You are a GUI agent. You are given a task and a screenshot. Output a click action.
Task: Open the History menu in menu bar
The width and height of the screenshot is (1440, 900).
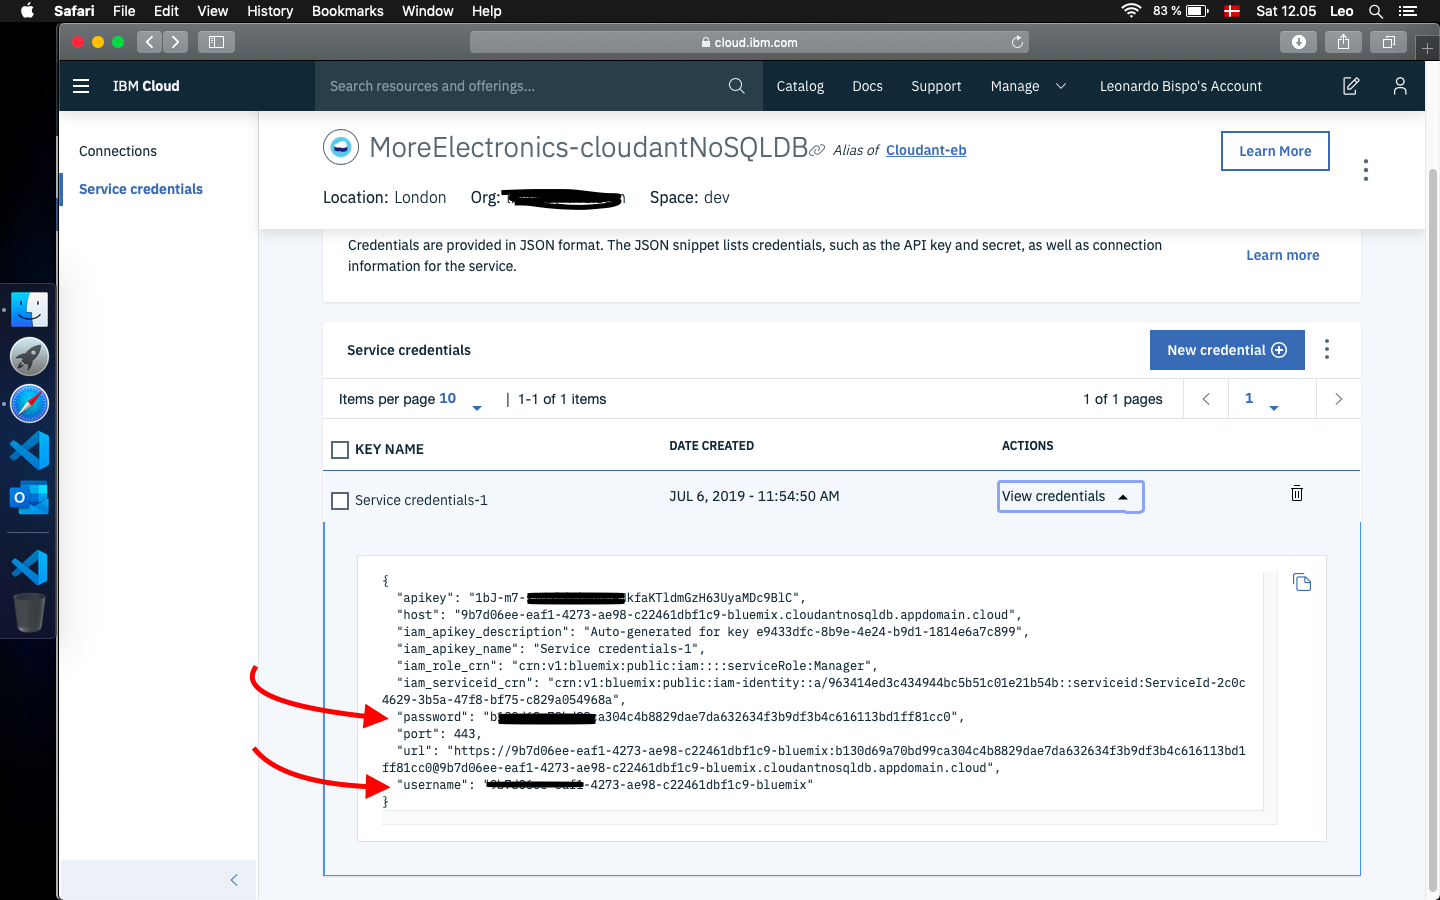[x=270, y=11]
